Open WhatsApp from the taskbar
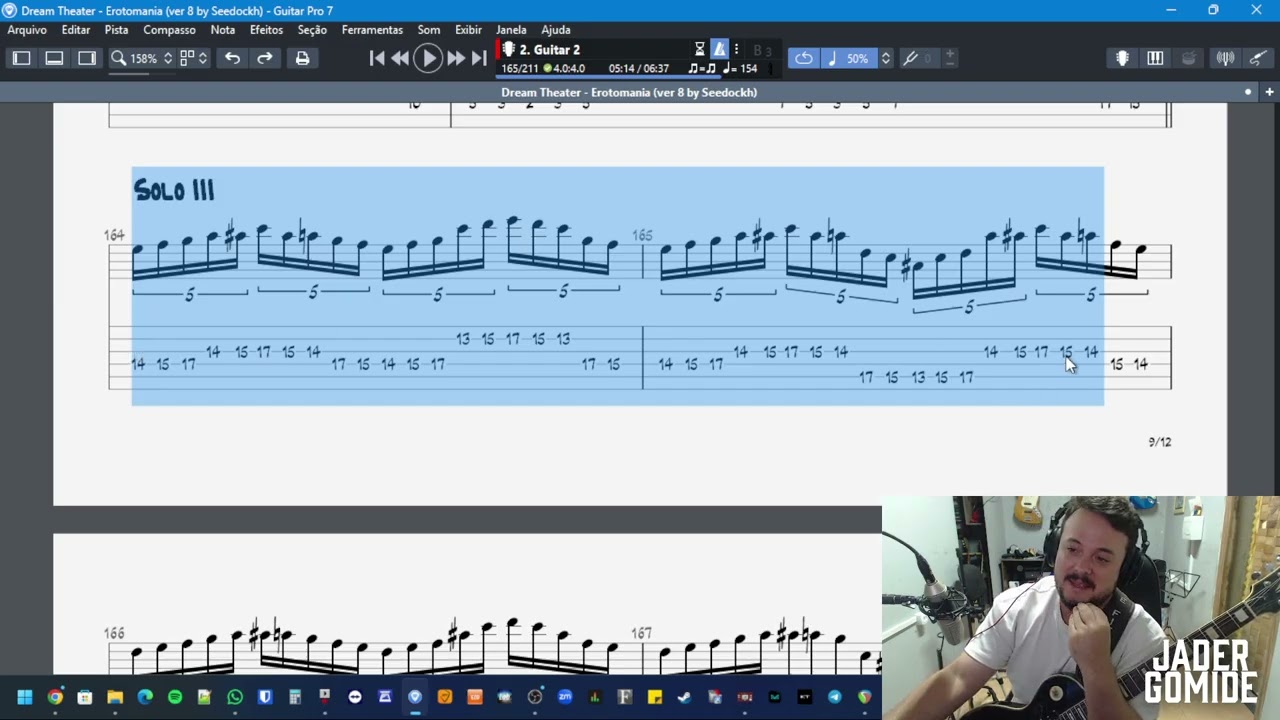 [235, 697]
